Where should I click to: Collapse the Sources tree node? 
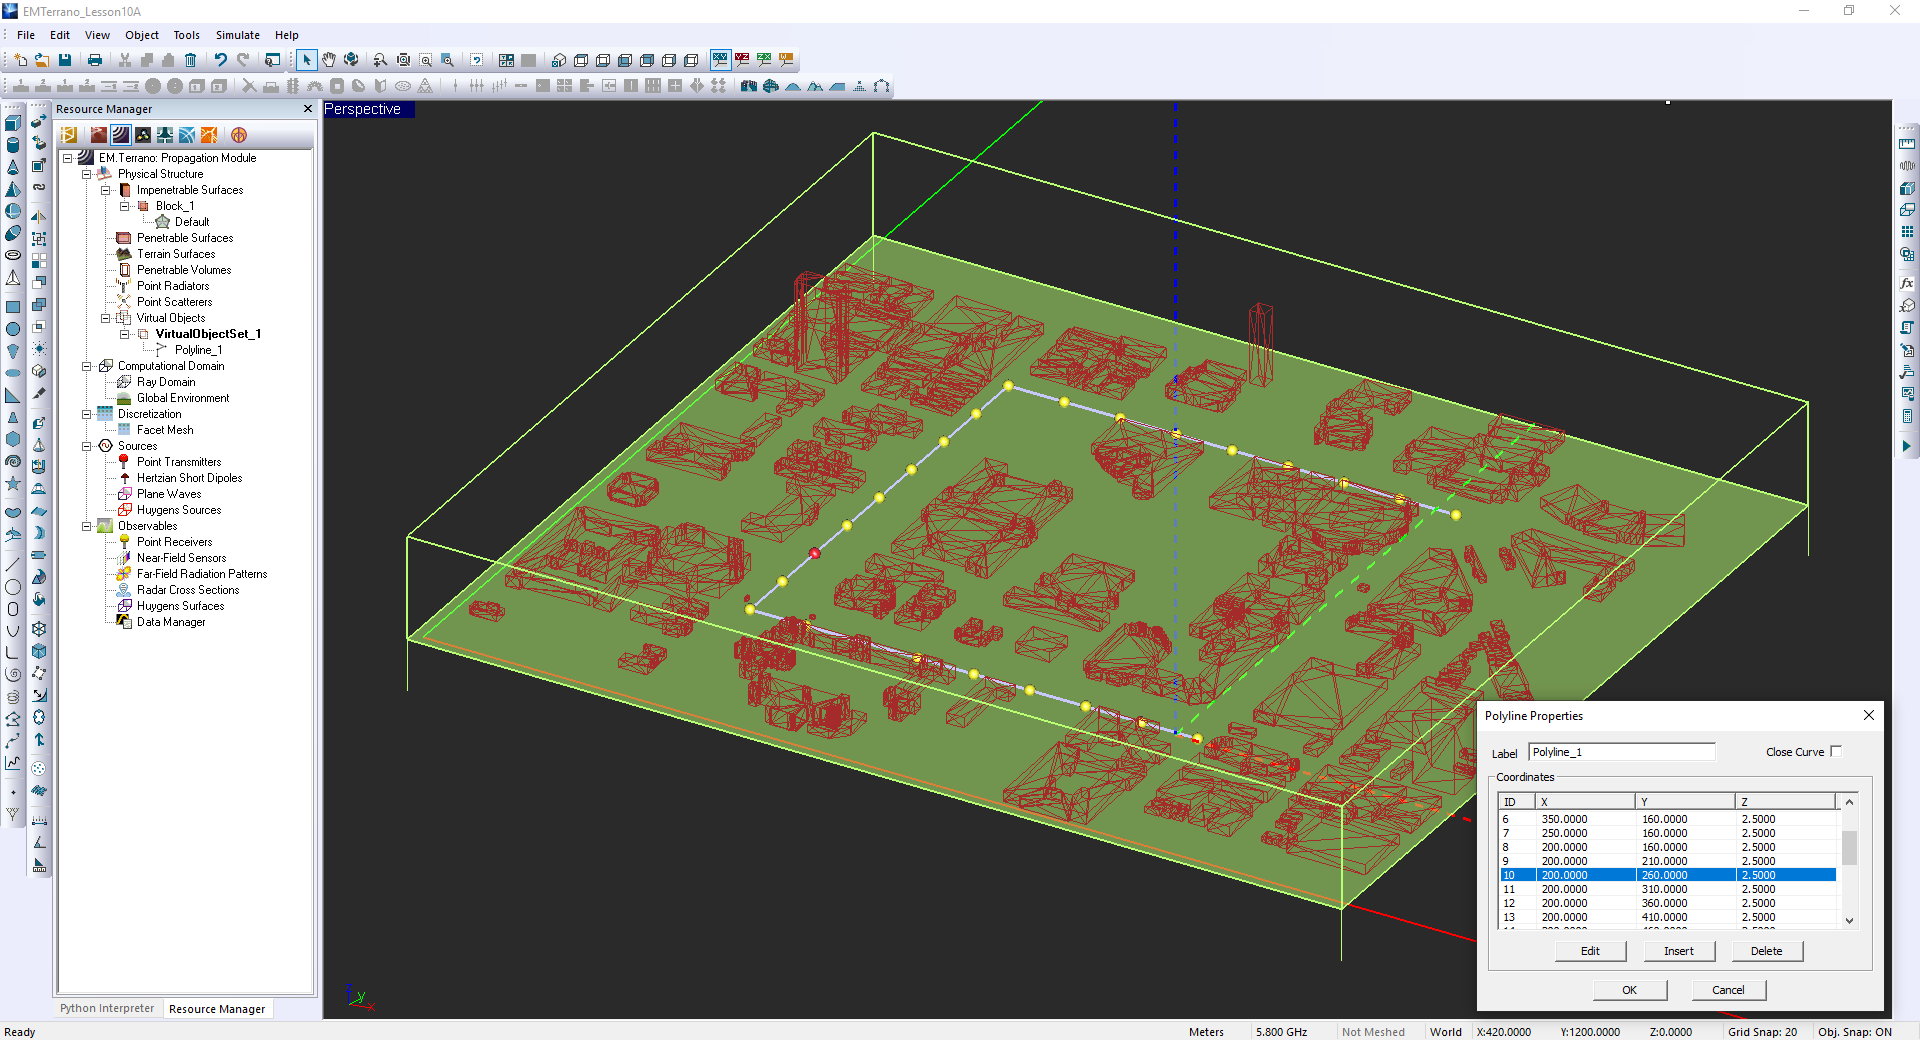pos(87,446)
